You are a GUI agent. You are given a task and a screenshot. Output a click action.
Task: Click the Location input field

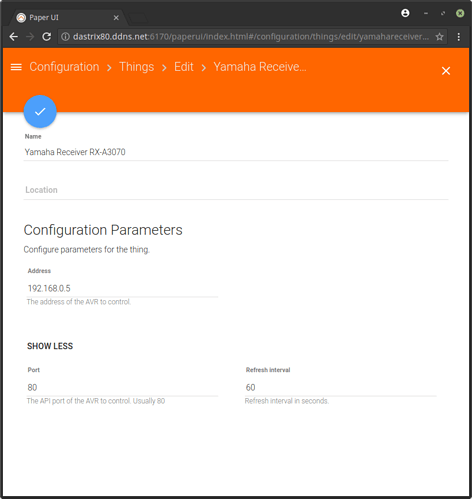[236, 190]
